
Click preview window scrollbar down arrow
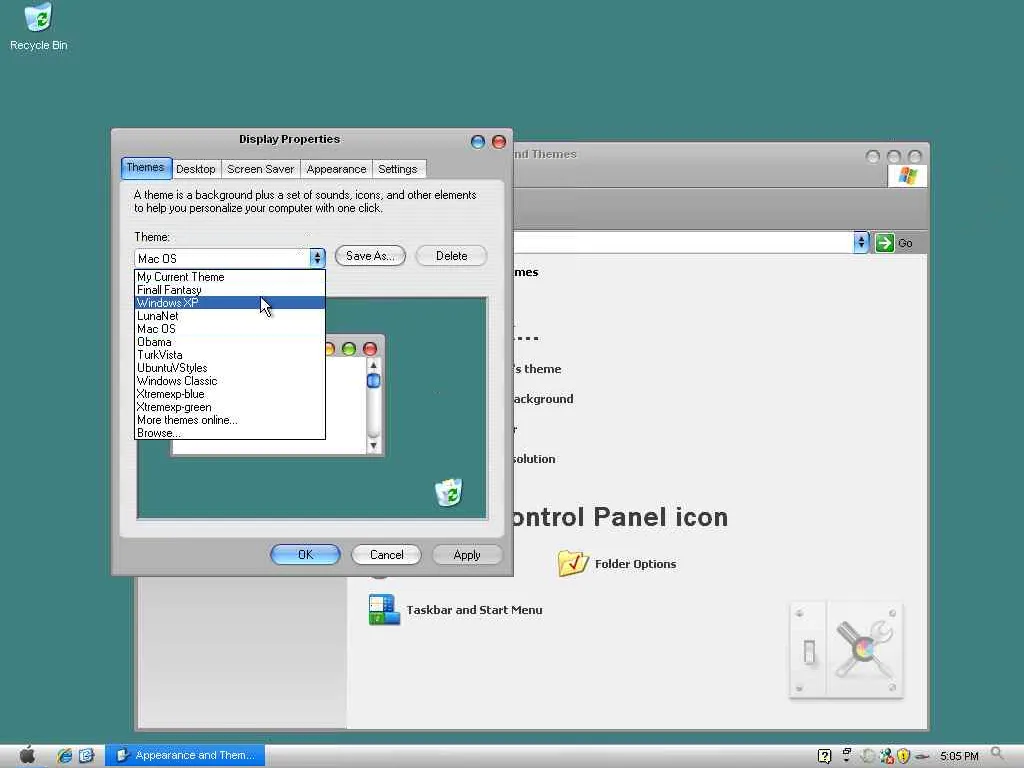pyautogui.click(x=374, y=445)
